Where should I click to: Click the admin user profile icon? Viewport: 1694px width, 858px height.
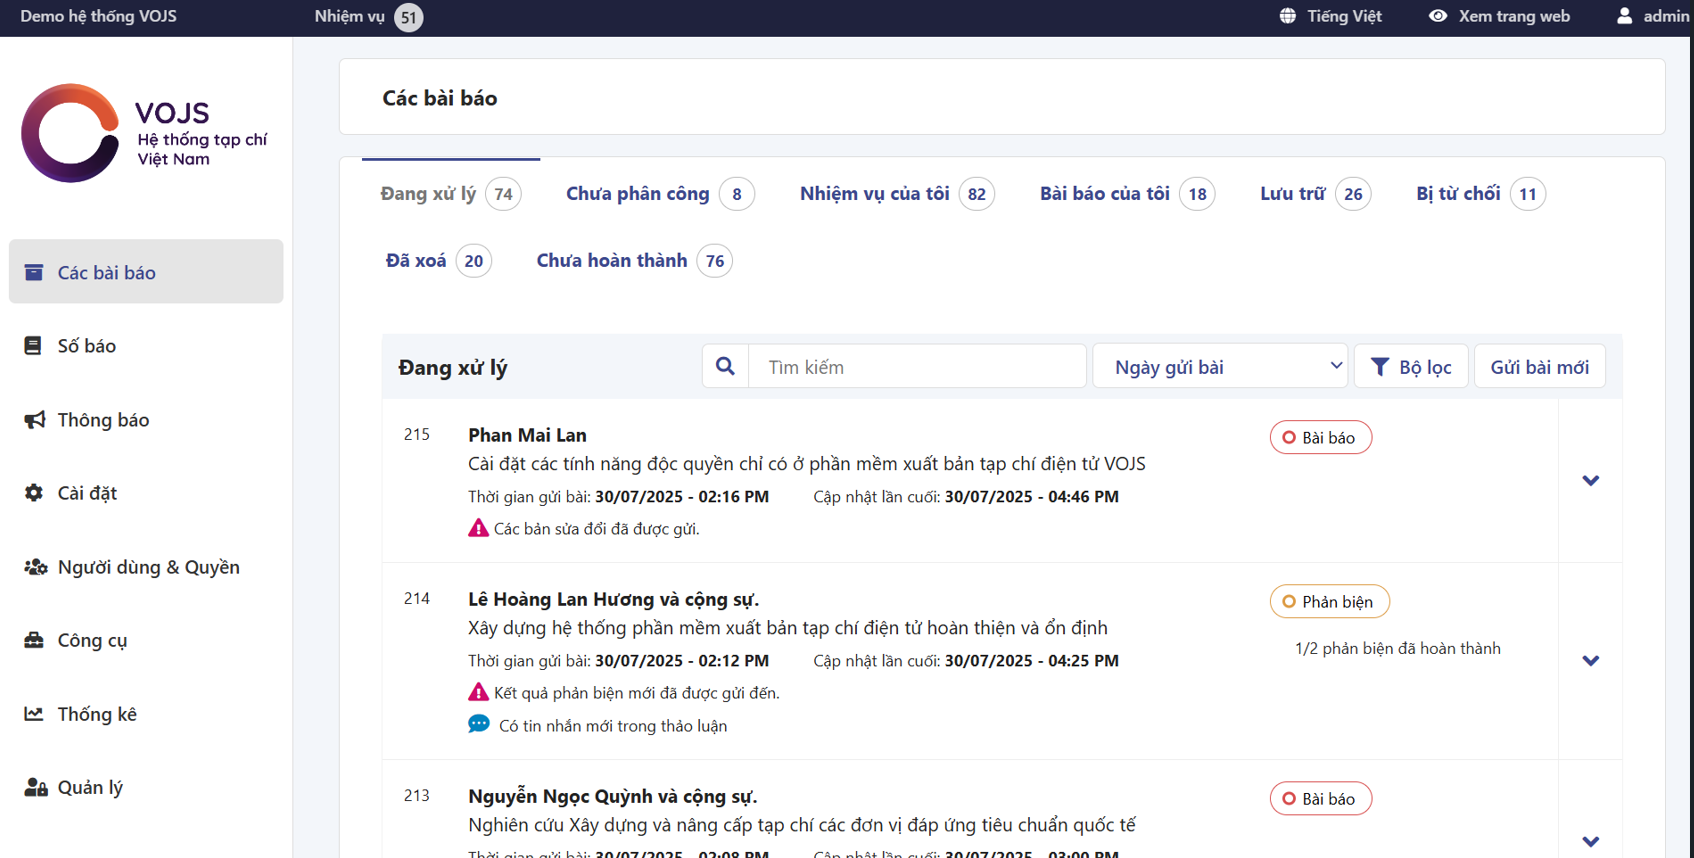tap(1624, 16)
